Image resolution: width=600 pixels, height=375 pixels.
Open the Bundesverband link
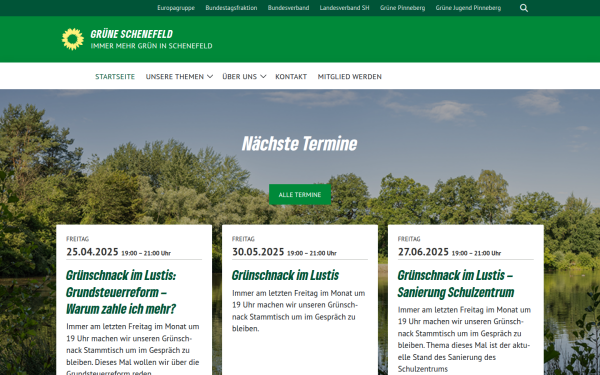click(x=289, y=8)
